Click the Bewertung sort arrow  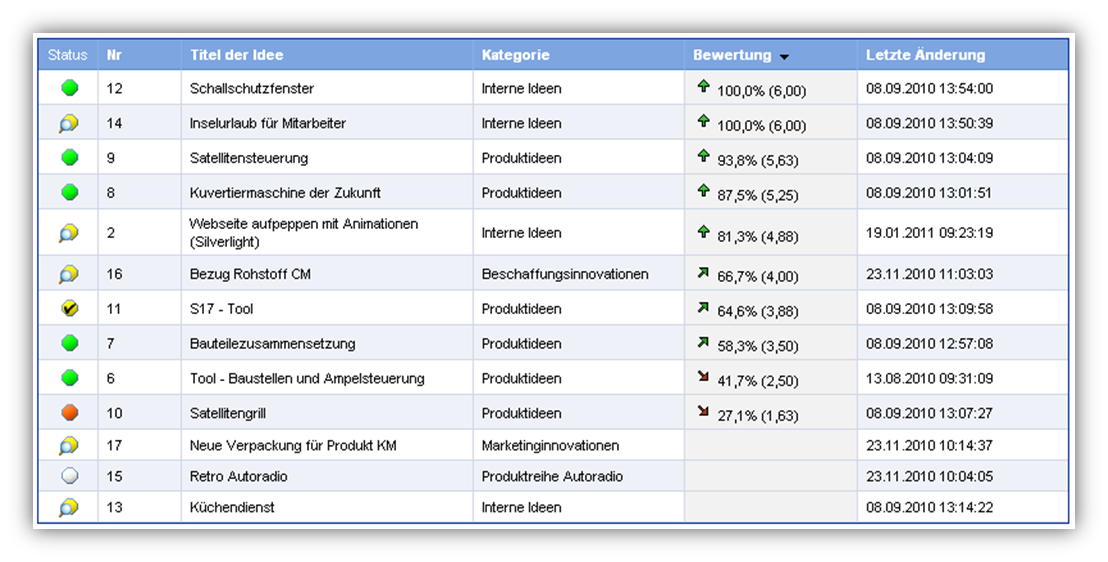pos(785,57)
